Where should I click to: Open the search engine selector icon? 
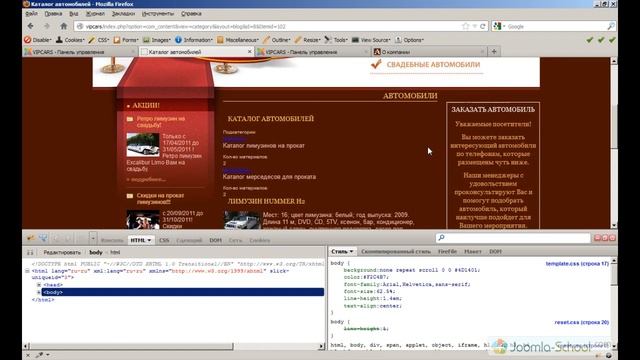[498, 26]
